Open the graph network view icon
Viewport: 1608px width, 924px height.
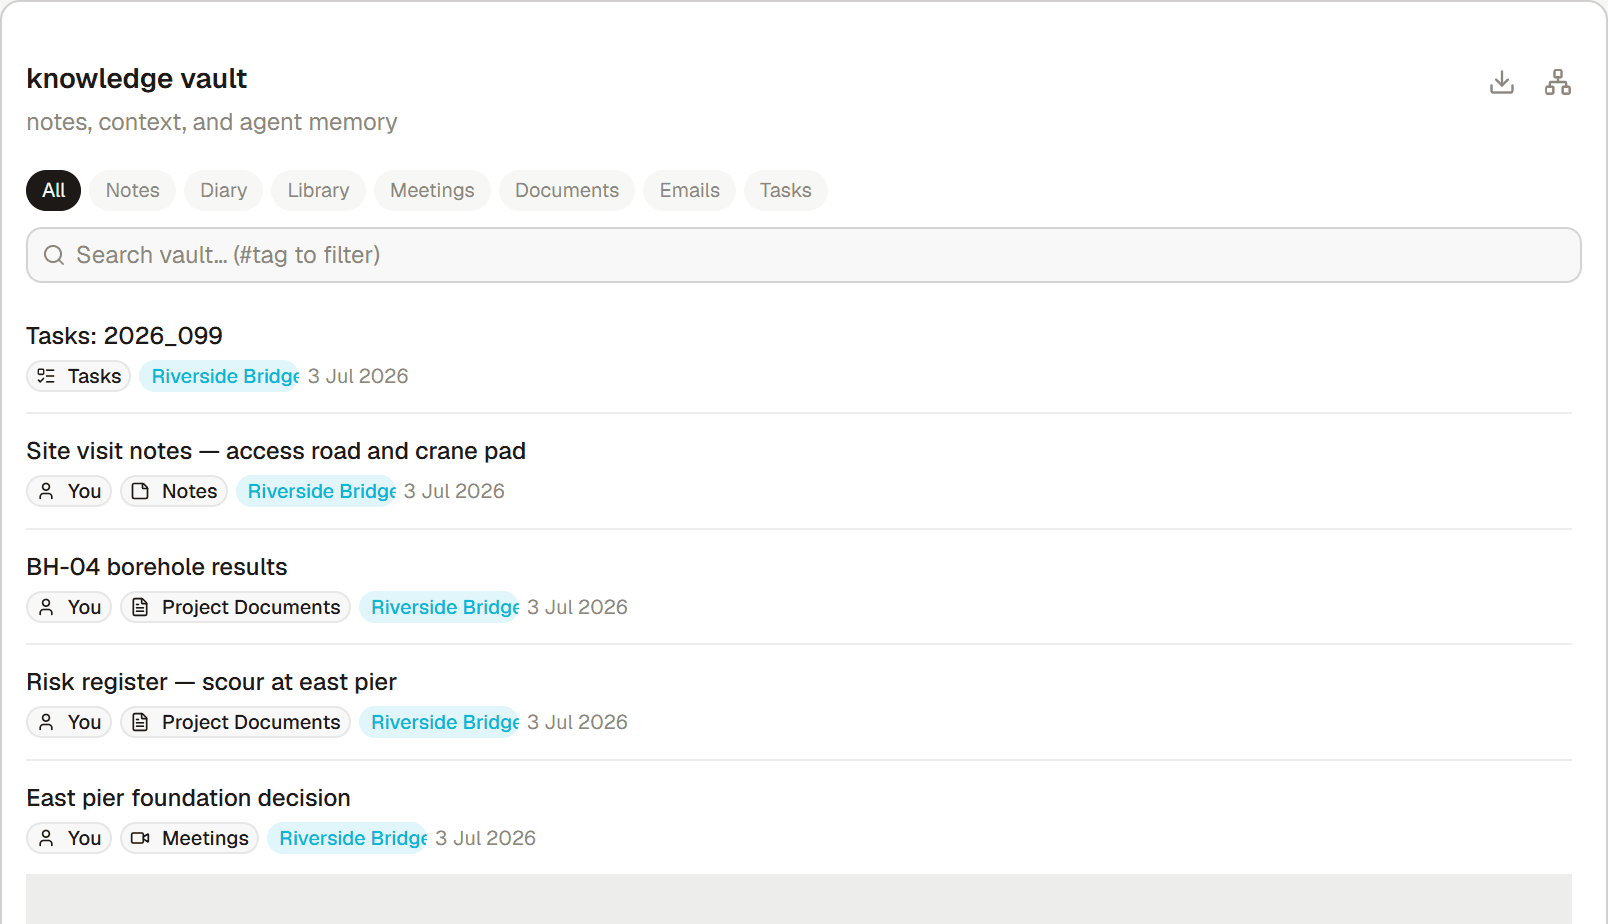(1557, 82)
